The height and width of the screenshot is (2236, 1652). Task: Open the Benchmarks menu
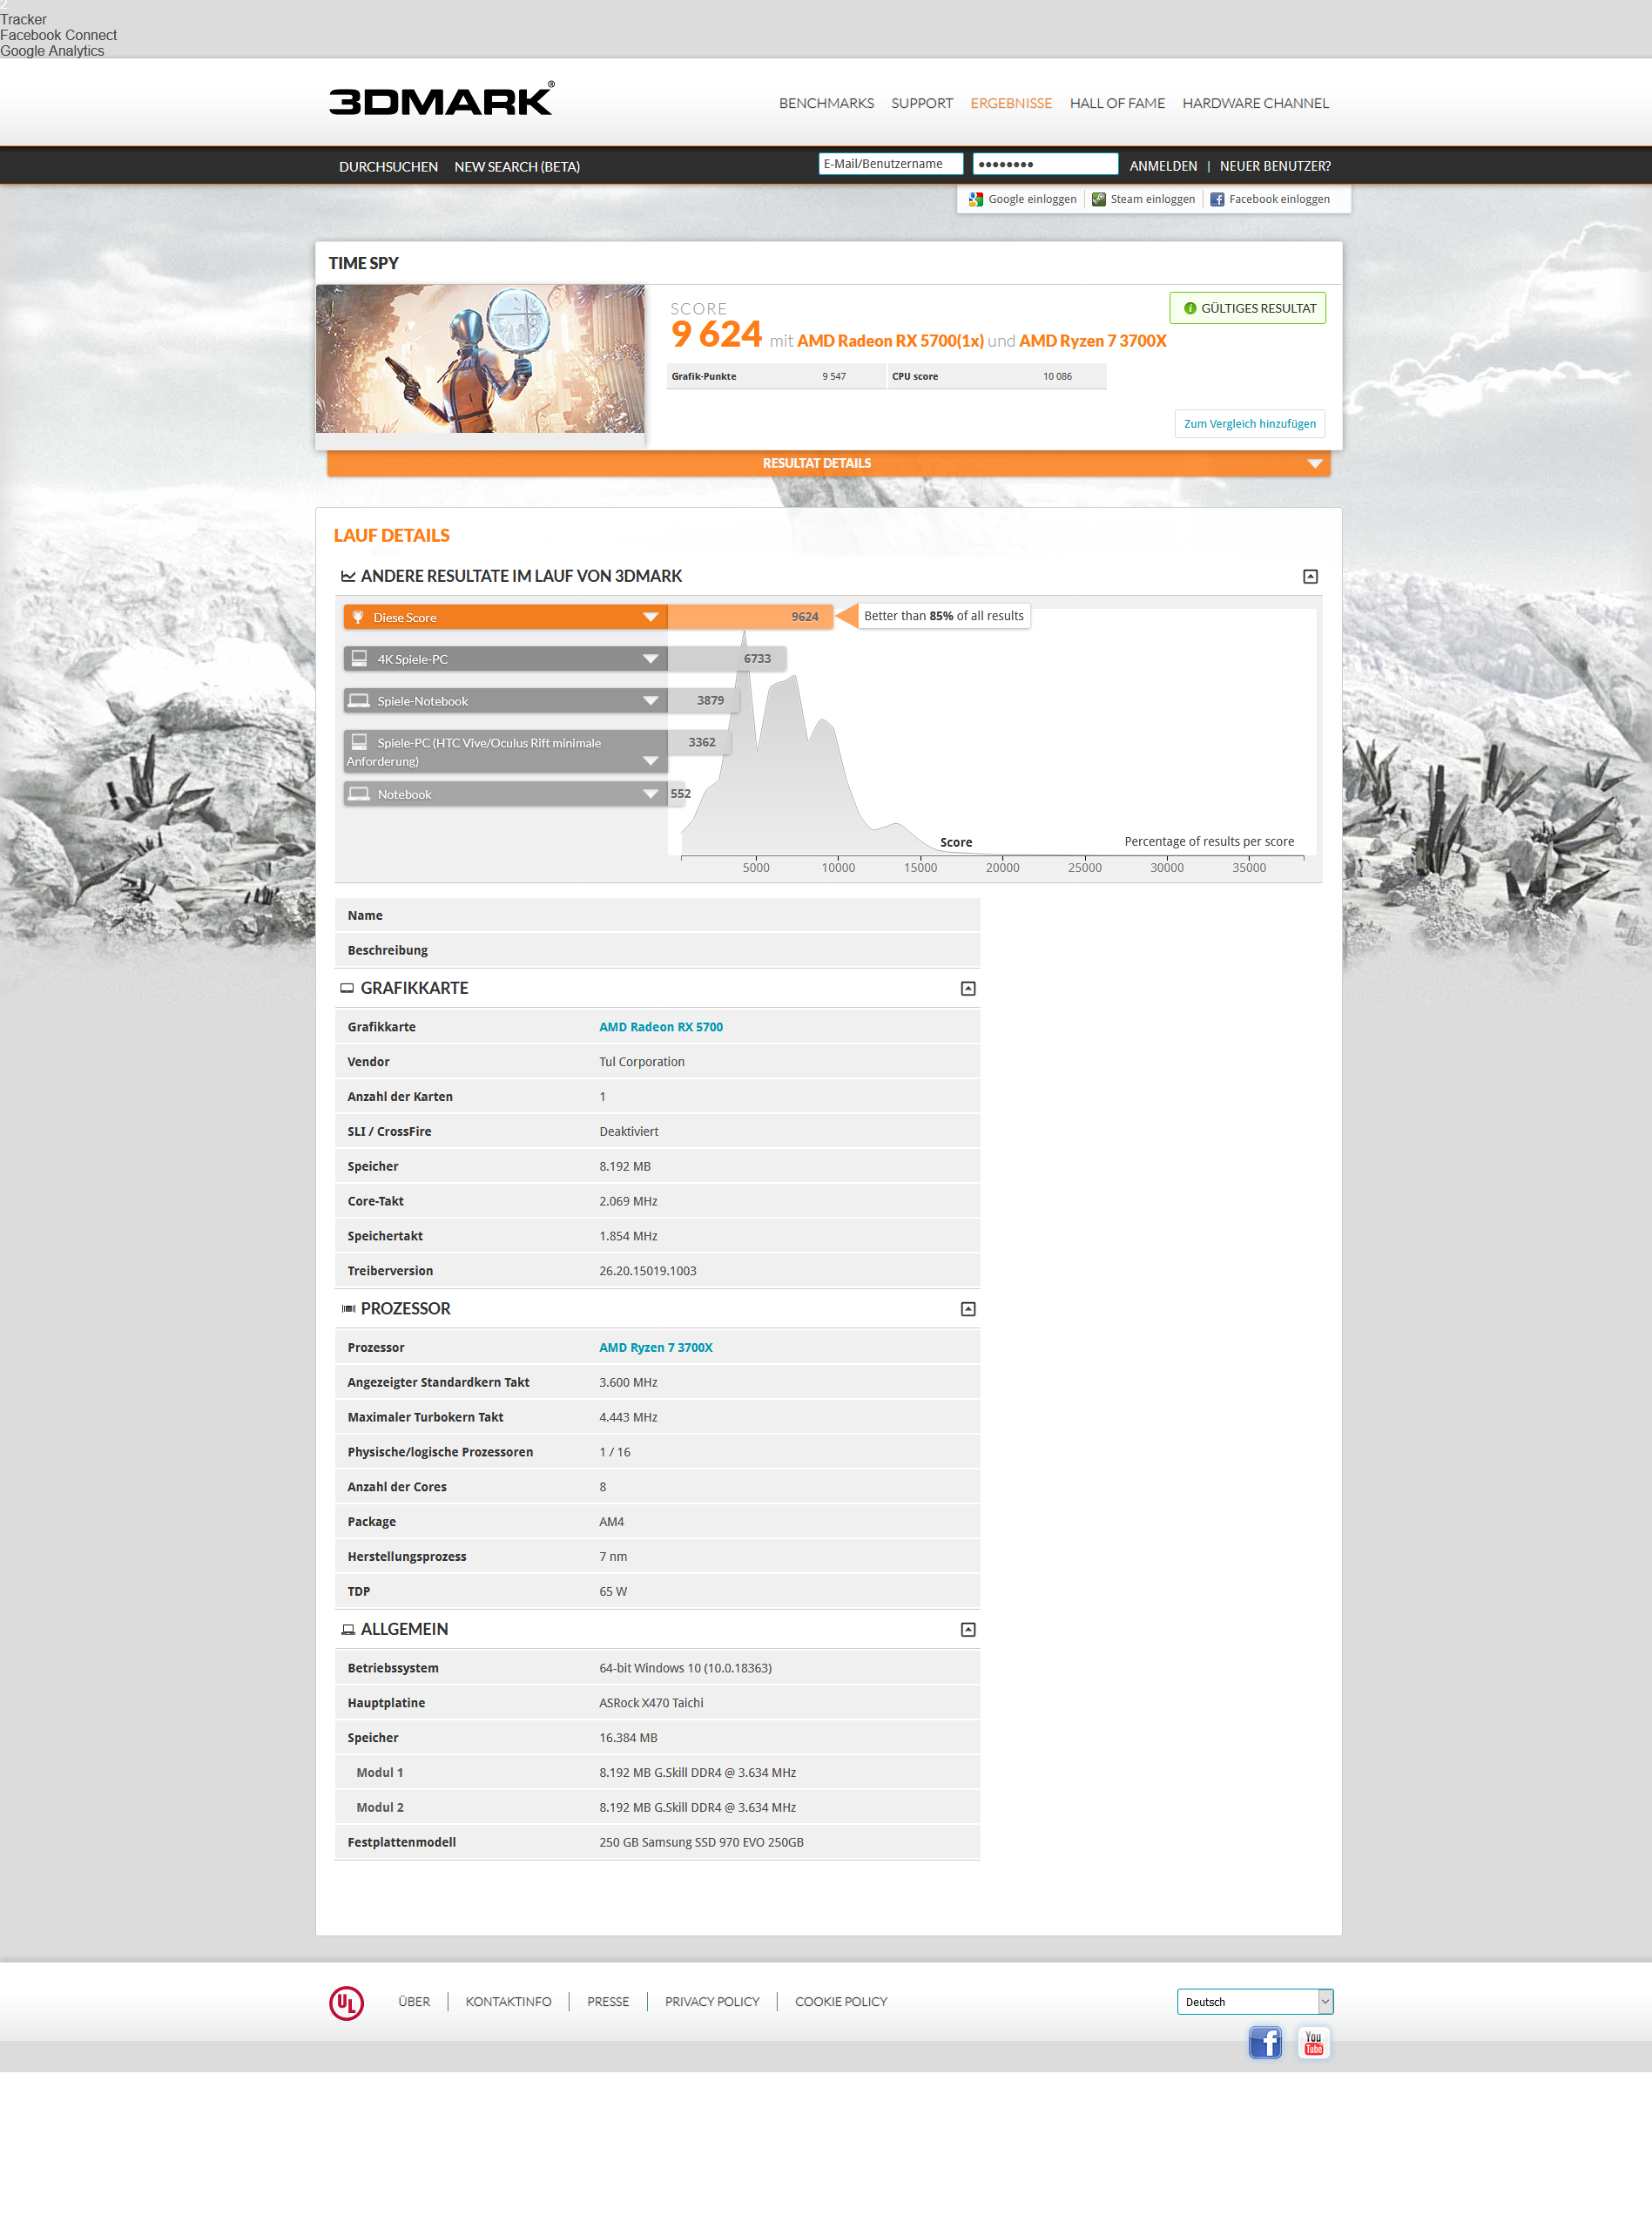(826, 103)
